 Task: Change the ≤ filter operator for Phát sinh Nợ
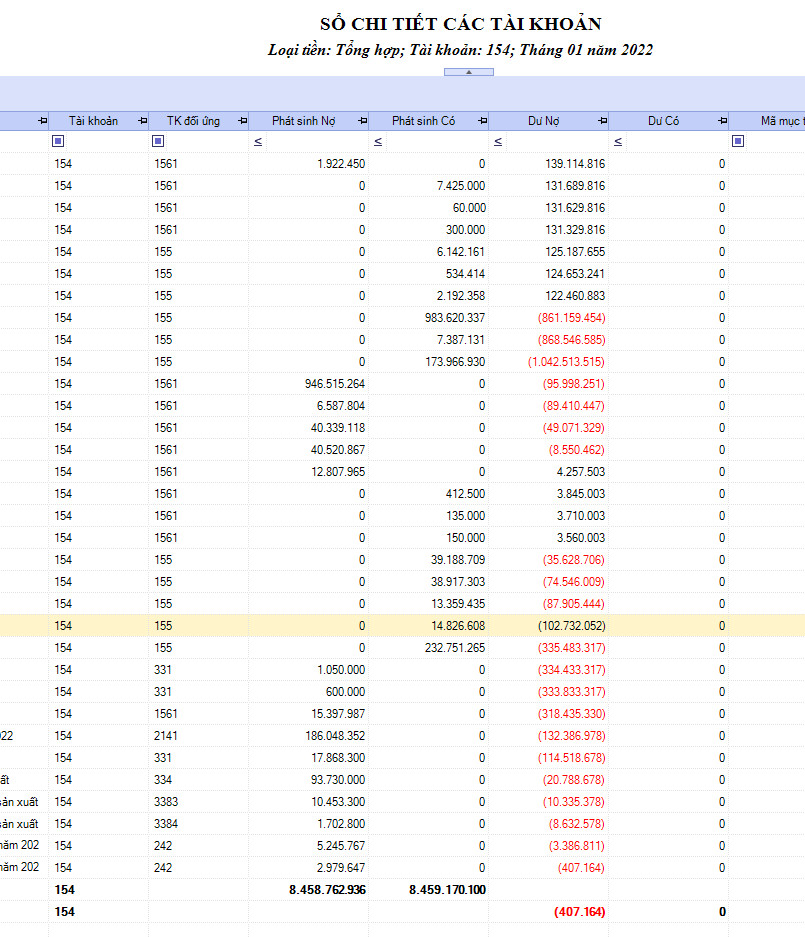pos(258,142)
